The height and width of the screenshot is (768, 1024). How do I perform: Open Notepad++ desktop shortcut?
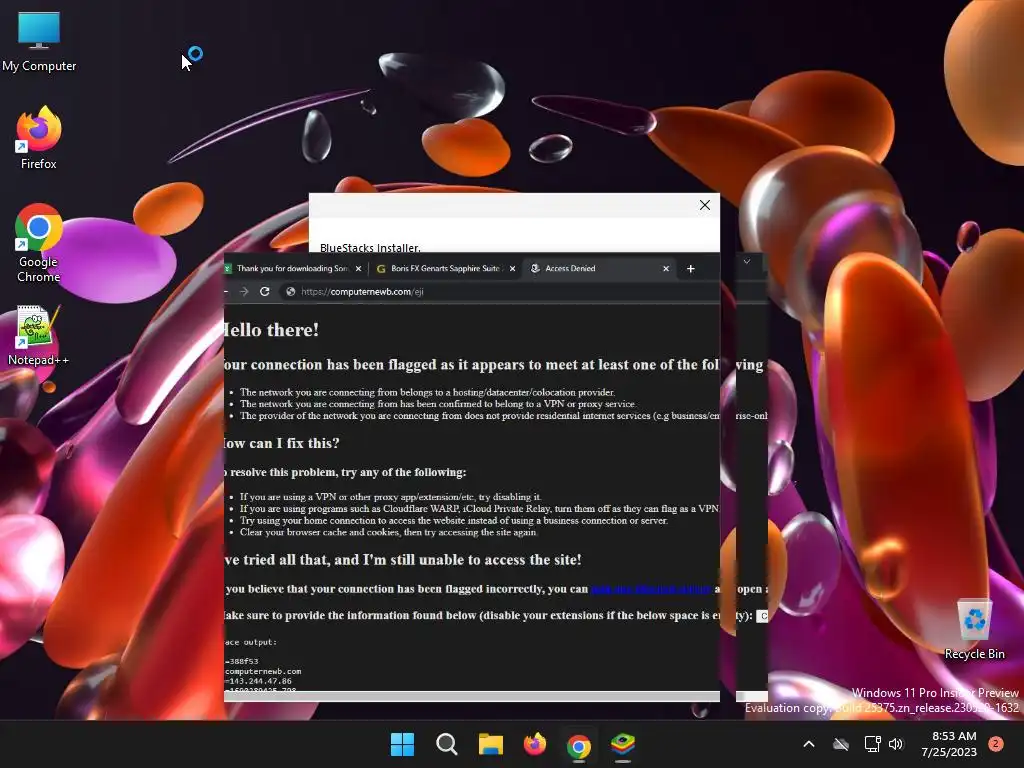39,335
